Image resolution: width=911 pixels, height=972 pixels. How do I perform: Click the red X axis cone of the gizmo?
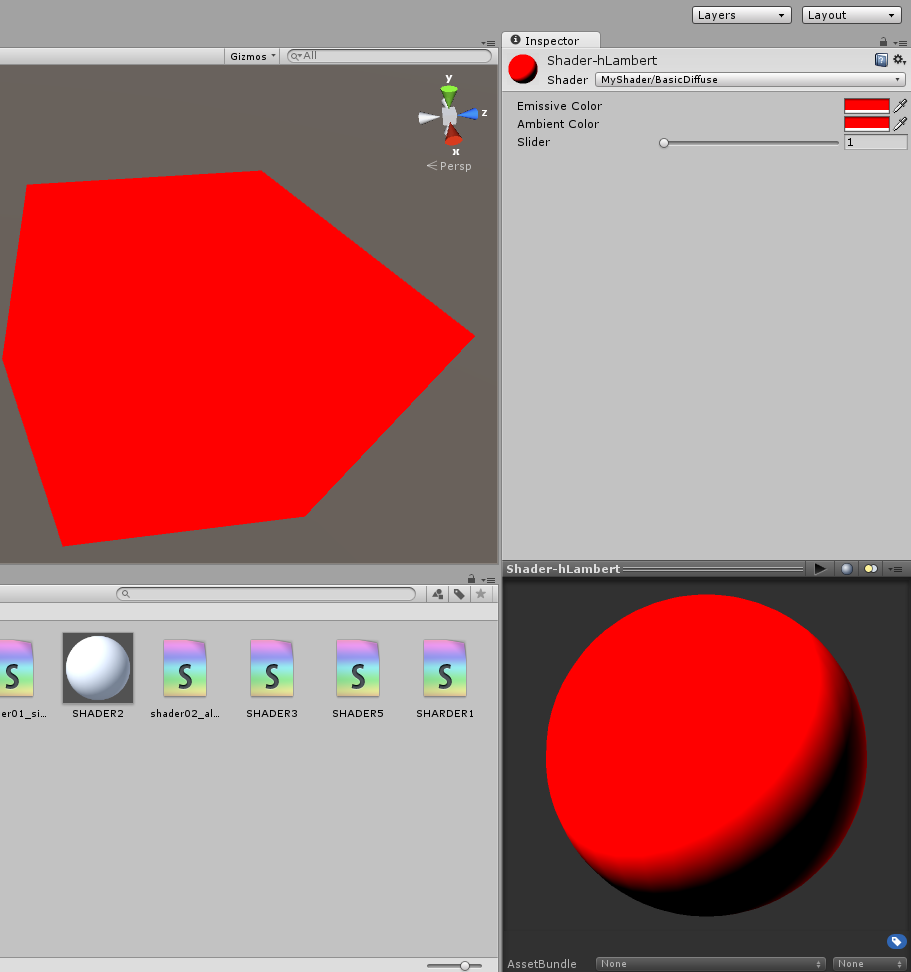[x=453, y=135]
